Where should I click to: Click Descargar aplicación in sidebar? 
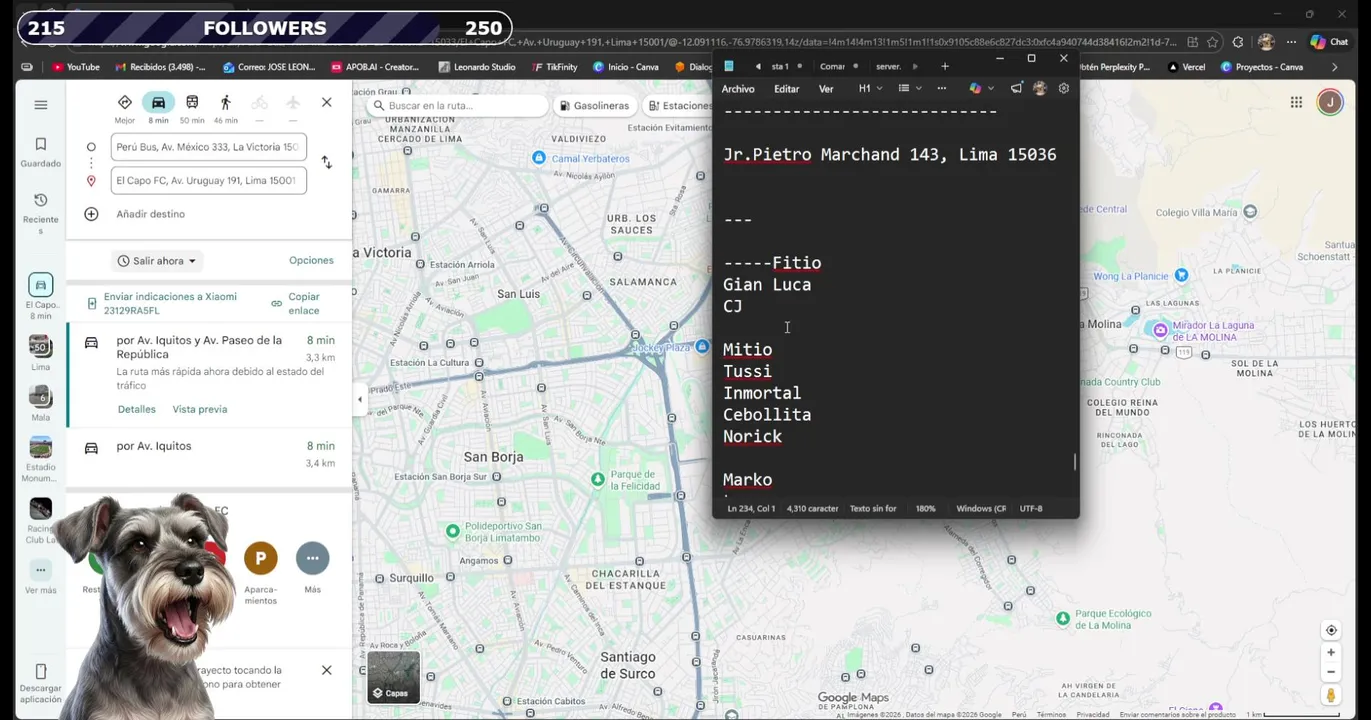[x=41, y=684]
